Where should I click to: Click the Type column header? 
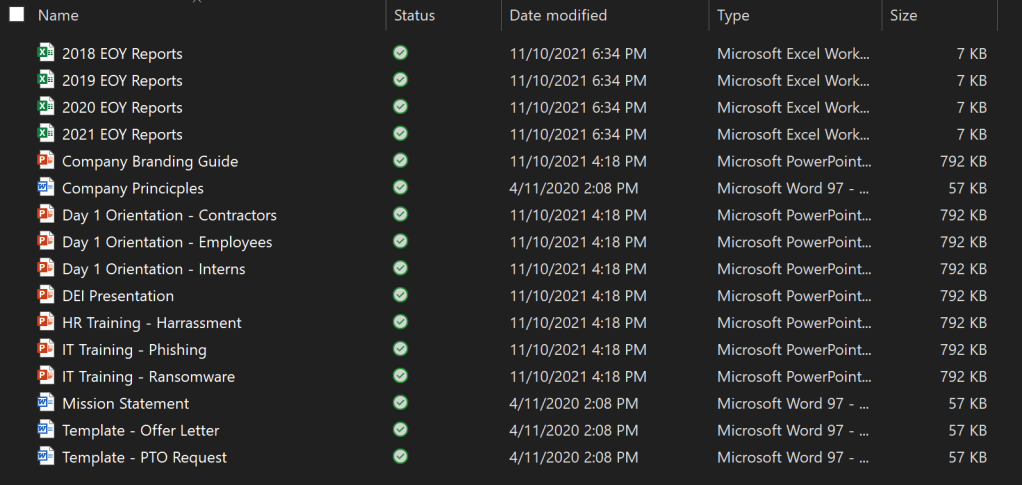point(733,16)
